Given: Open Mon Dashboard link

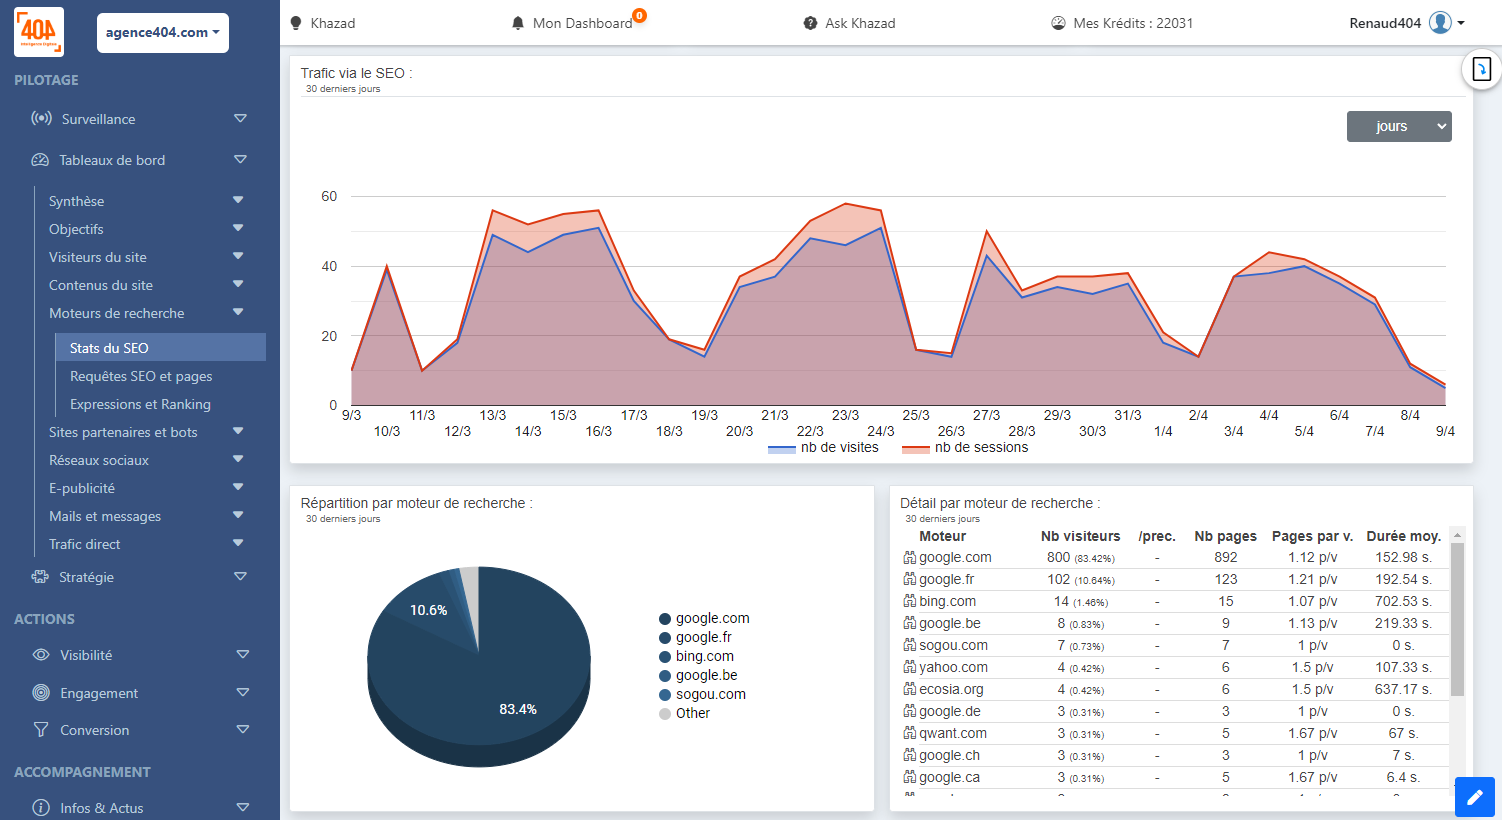Looking at the screenshot, I should [582, 23].
